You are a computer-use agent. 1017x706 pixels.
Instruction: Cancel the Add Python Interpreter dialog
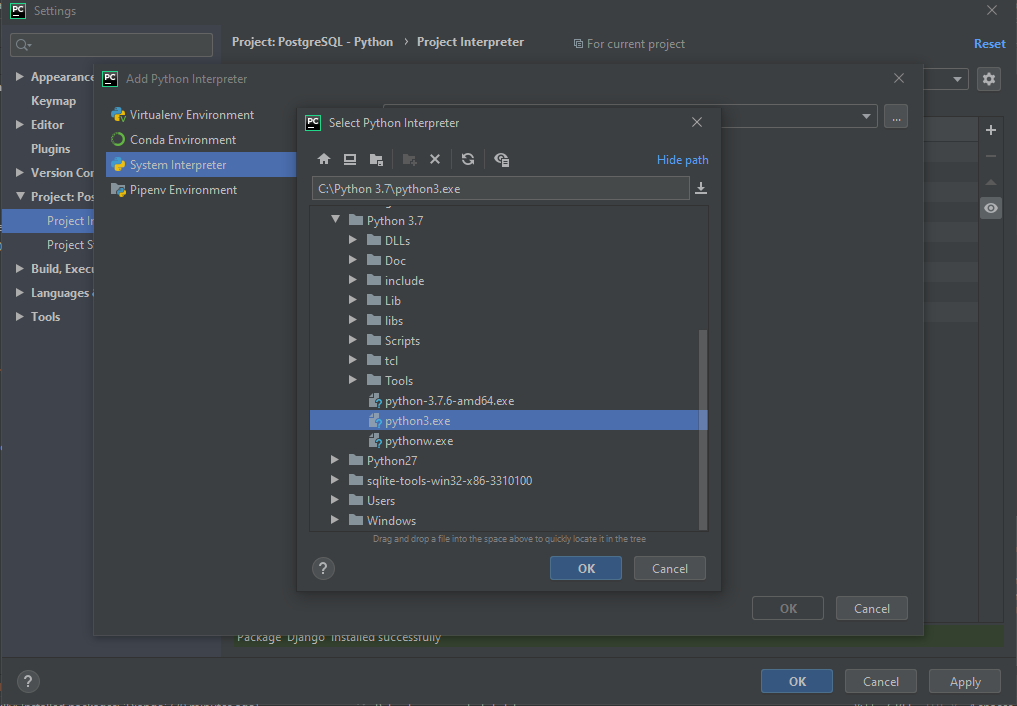coord(872,609)
